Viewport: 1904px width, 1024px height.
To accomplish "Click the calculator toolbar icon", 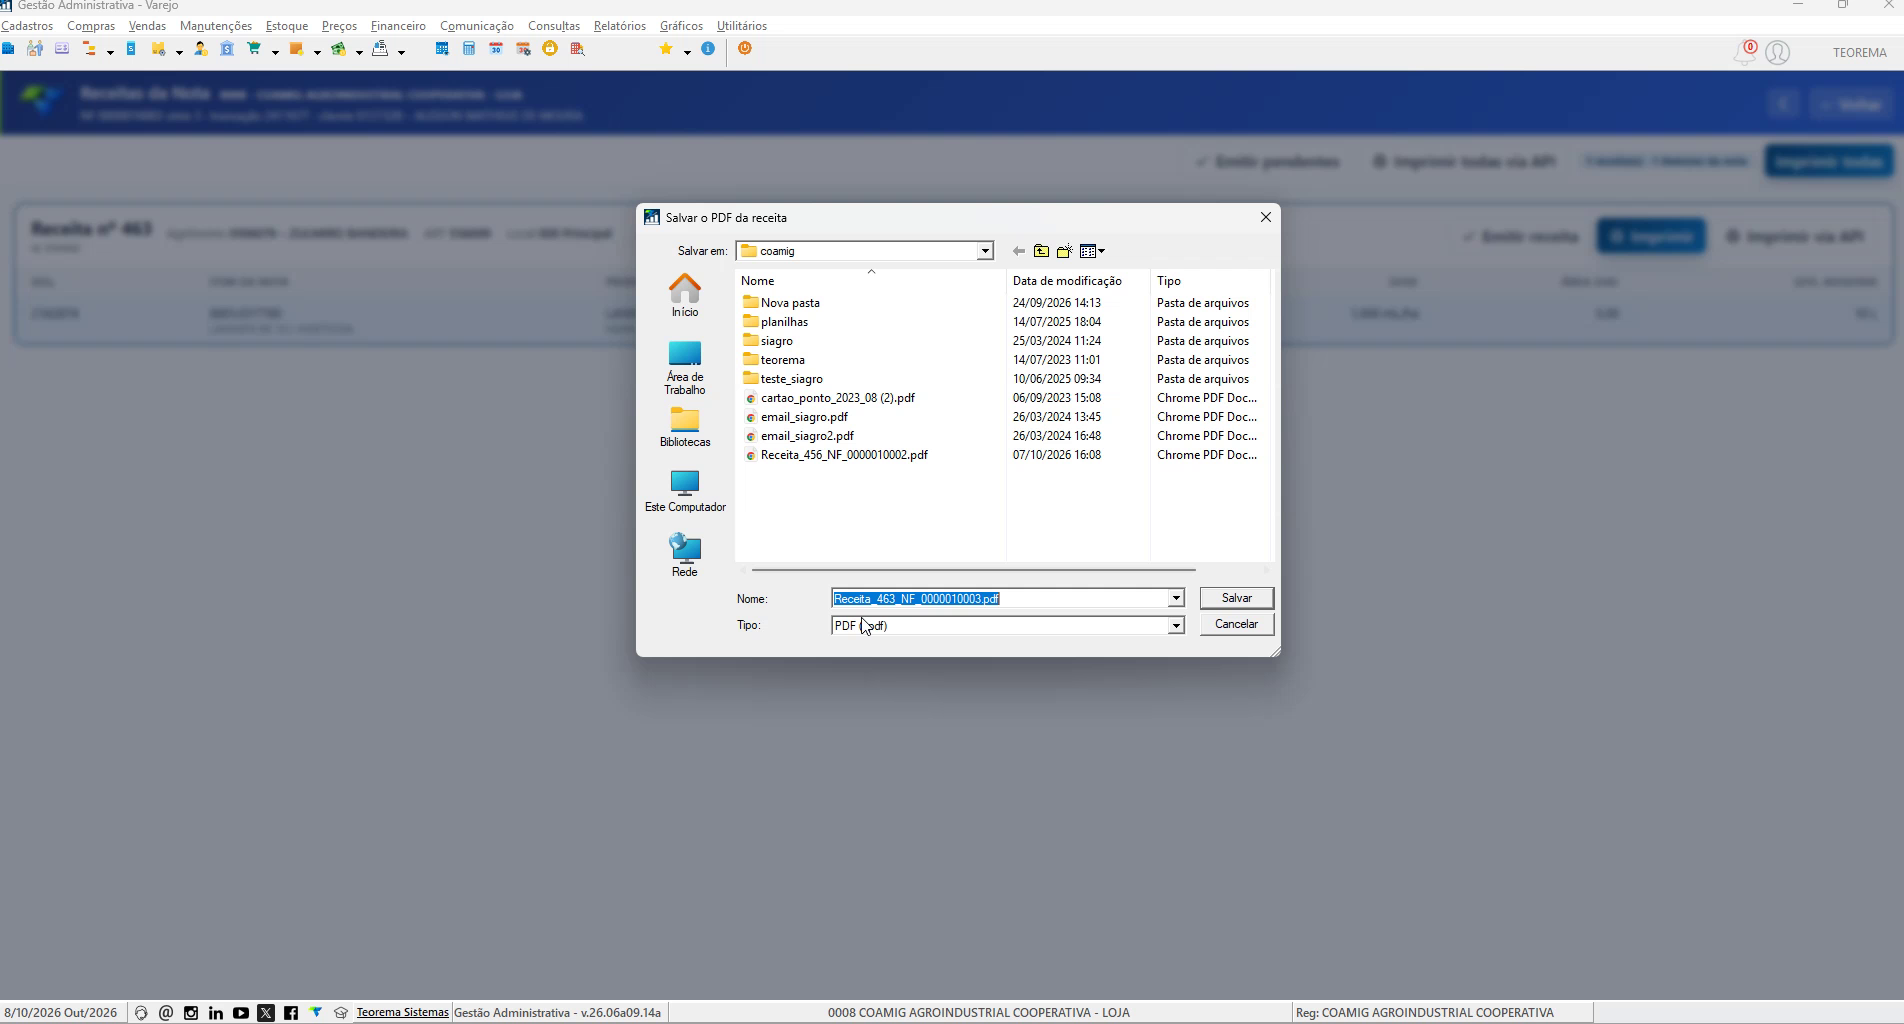I will (469, 49).
